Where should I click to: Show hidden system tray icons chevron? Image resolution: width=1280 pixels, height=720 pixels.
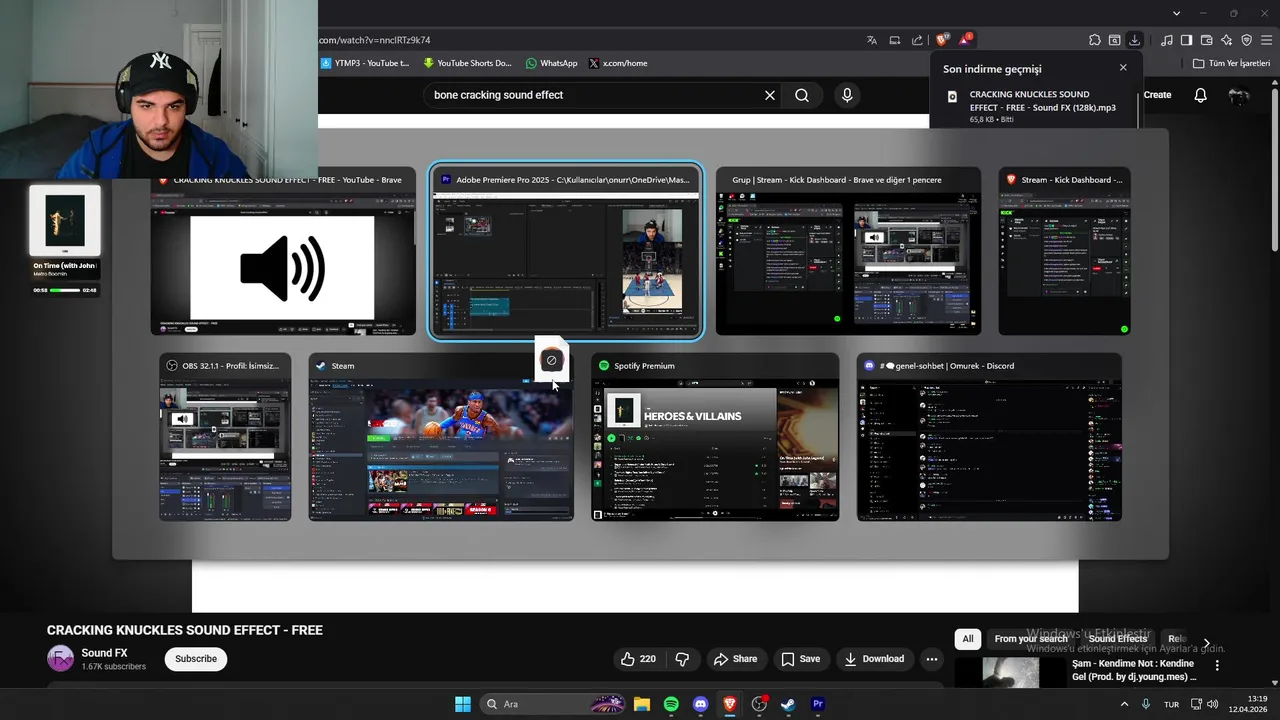click(1124, 704)
